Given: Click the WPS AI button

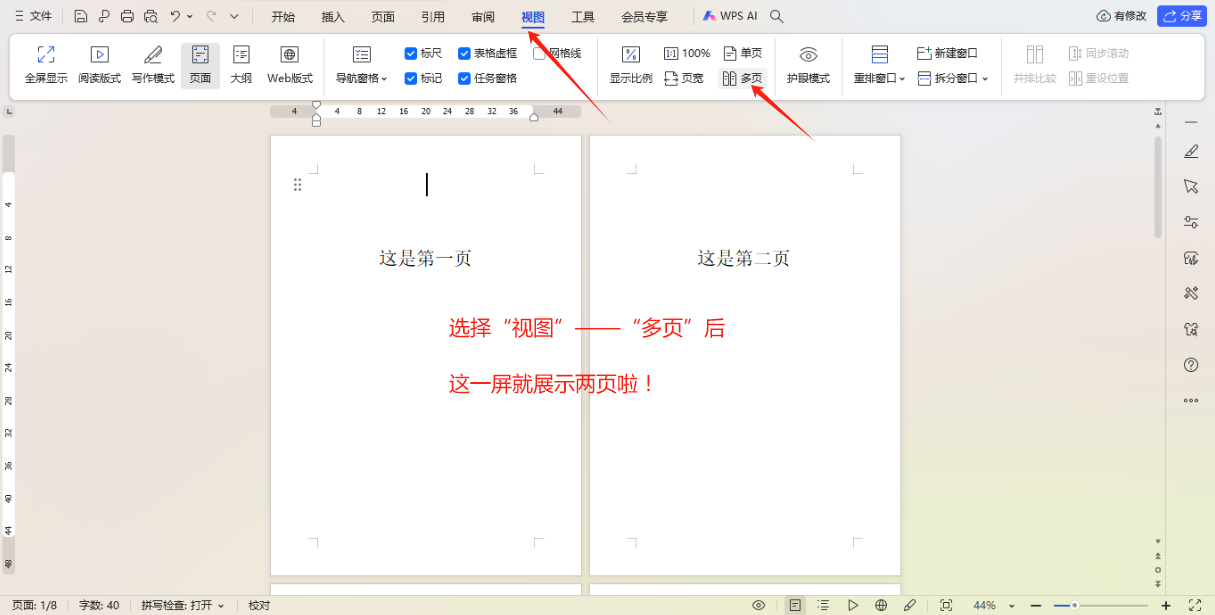Looking at the screenshot, I should pos(730,16).
